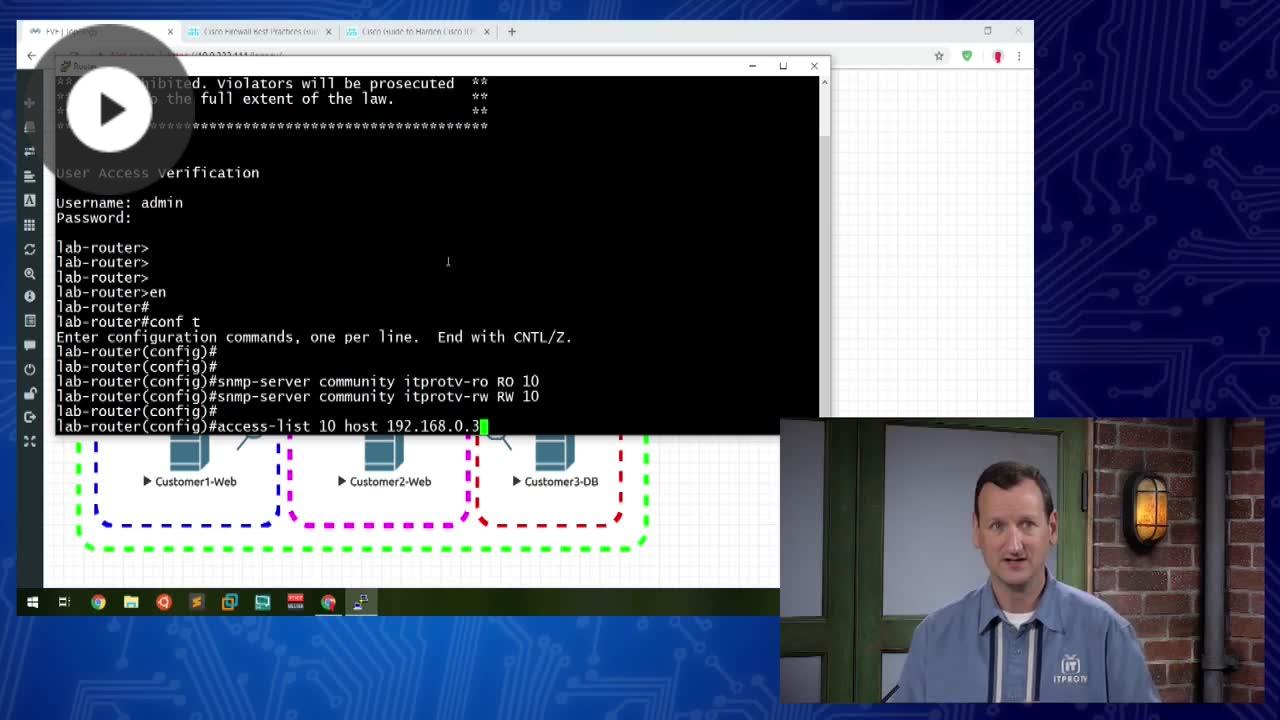Open the chat bubble icon in sidebar

coord(29,344)
